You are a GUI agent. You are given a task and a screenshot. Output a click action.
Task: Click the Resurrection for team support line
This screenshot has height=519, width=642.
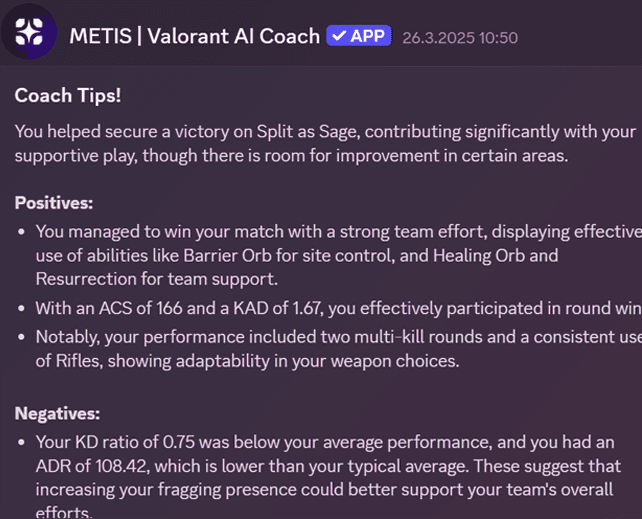pyautogui.click(x=157, y=279)
